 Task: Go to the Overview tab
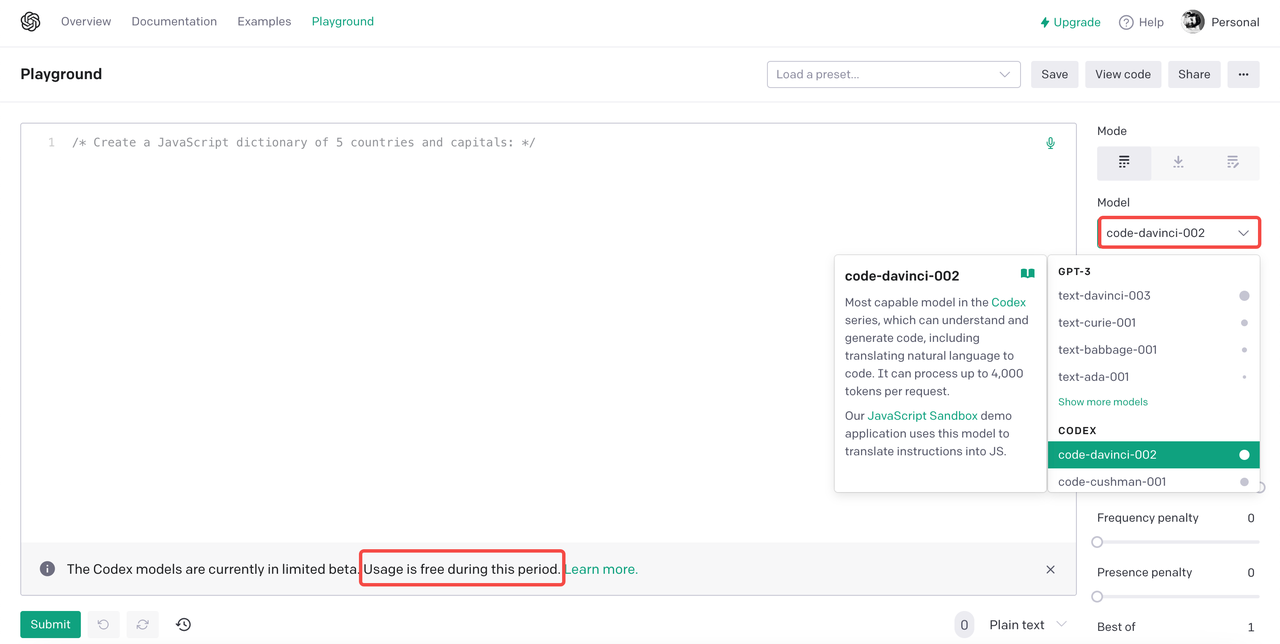coord(86,21)
